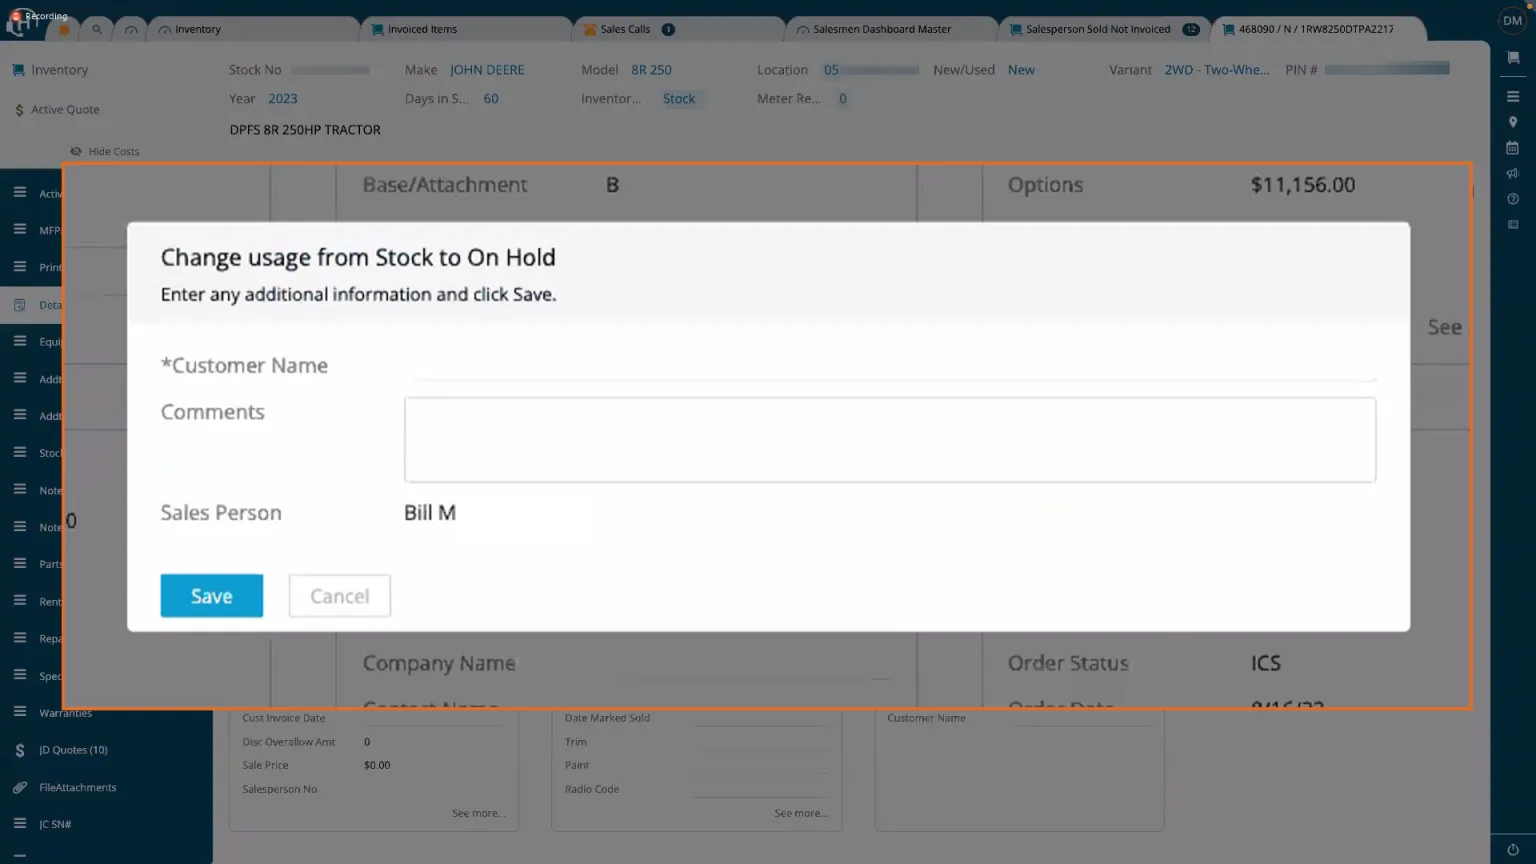Click the megaphone announcements icon
The height and width of the screenshot is (864, 1536).
[x=1513, y=173]
